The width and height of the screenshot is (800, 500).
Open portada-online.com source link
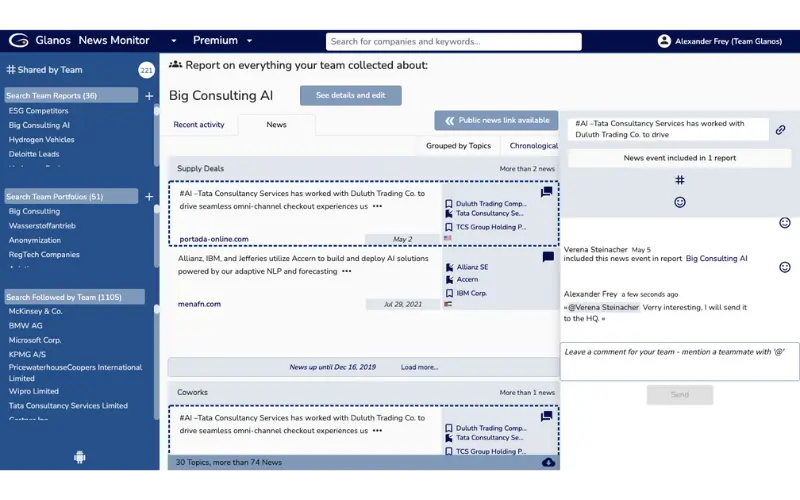coord(214,239)
